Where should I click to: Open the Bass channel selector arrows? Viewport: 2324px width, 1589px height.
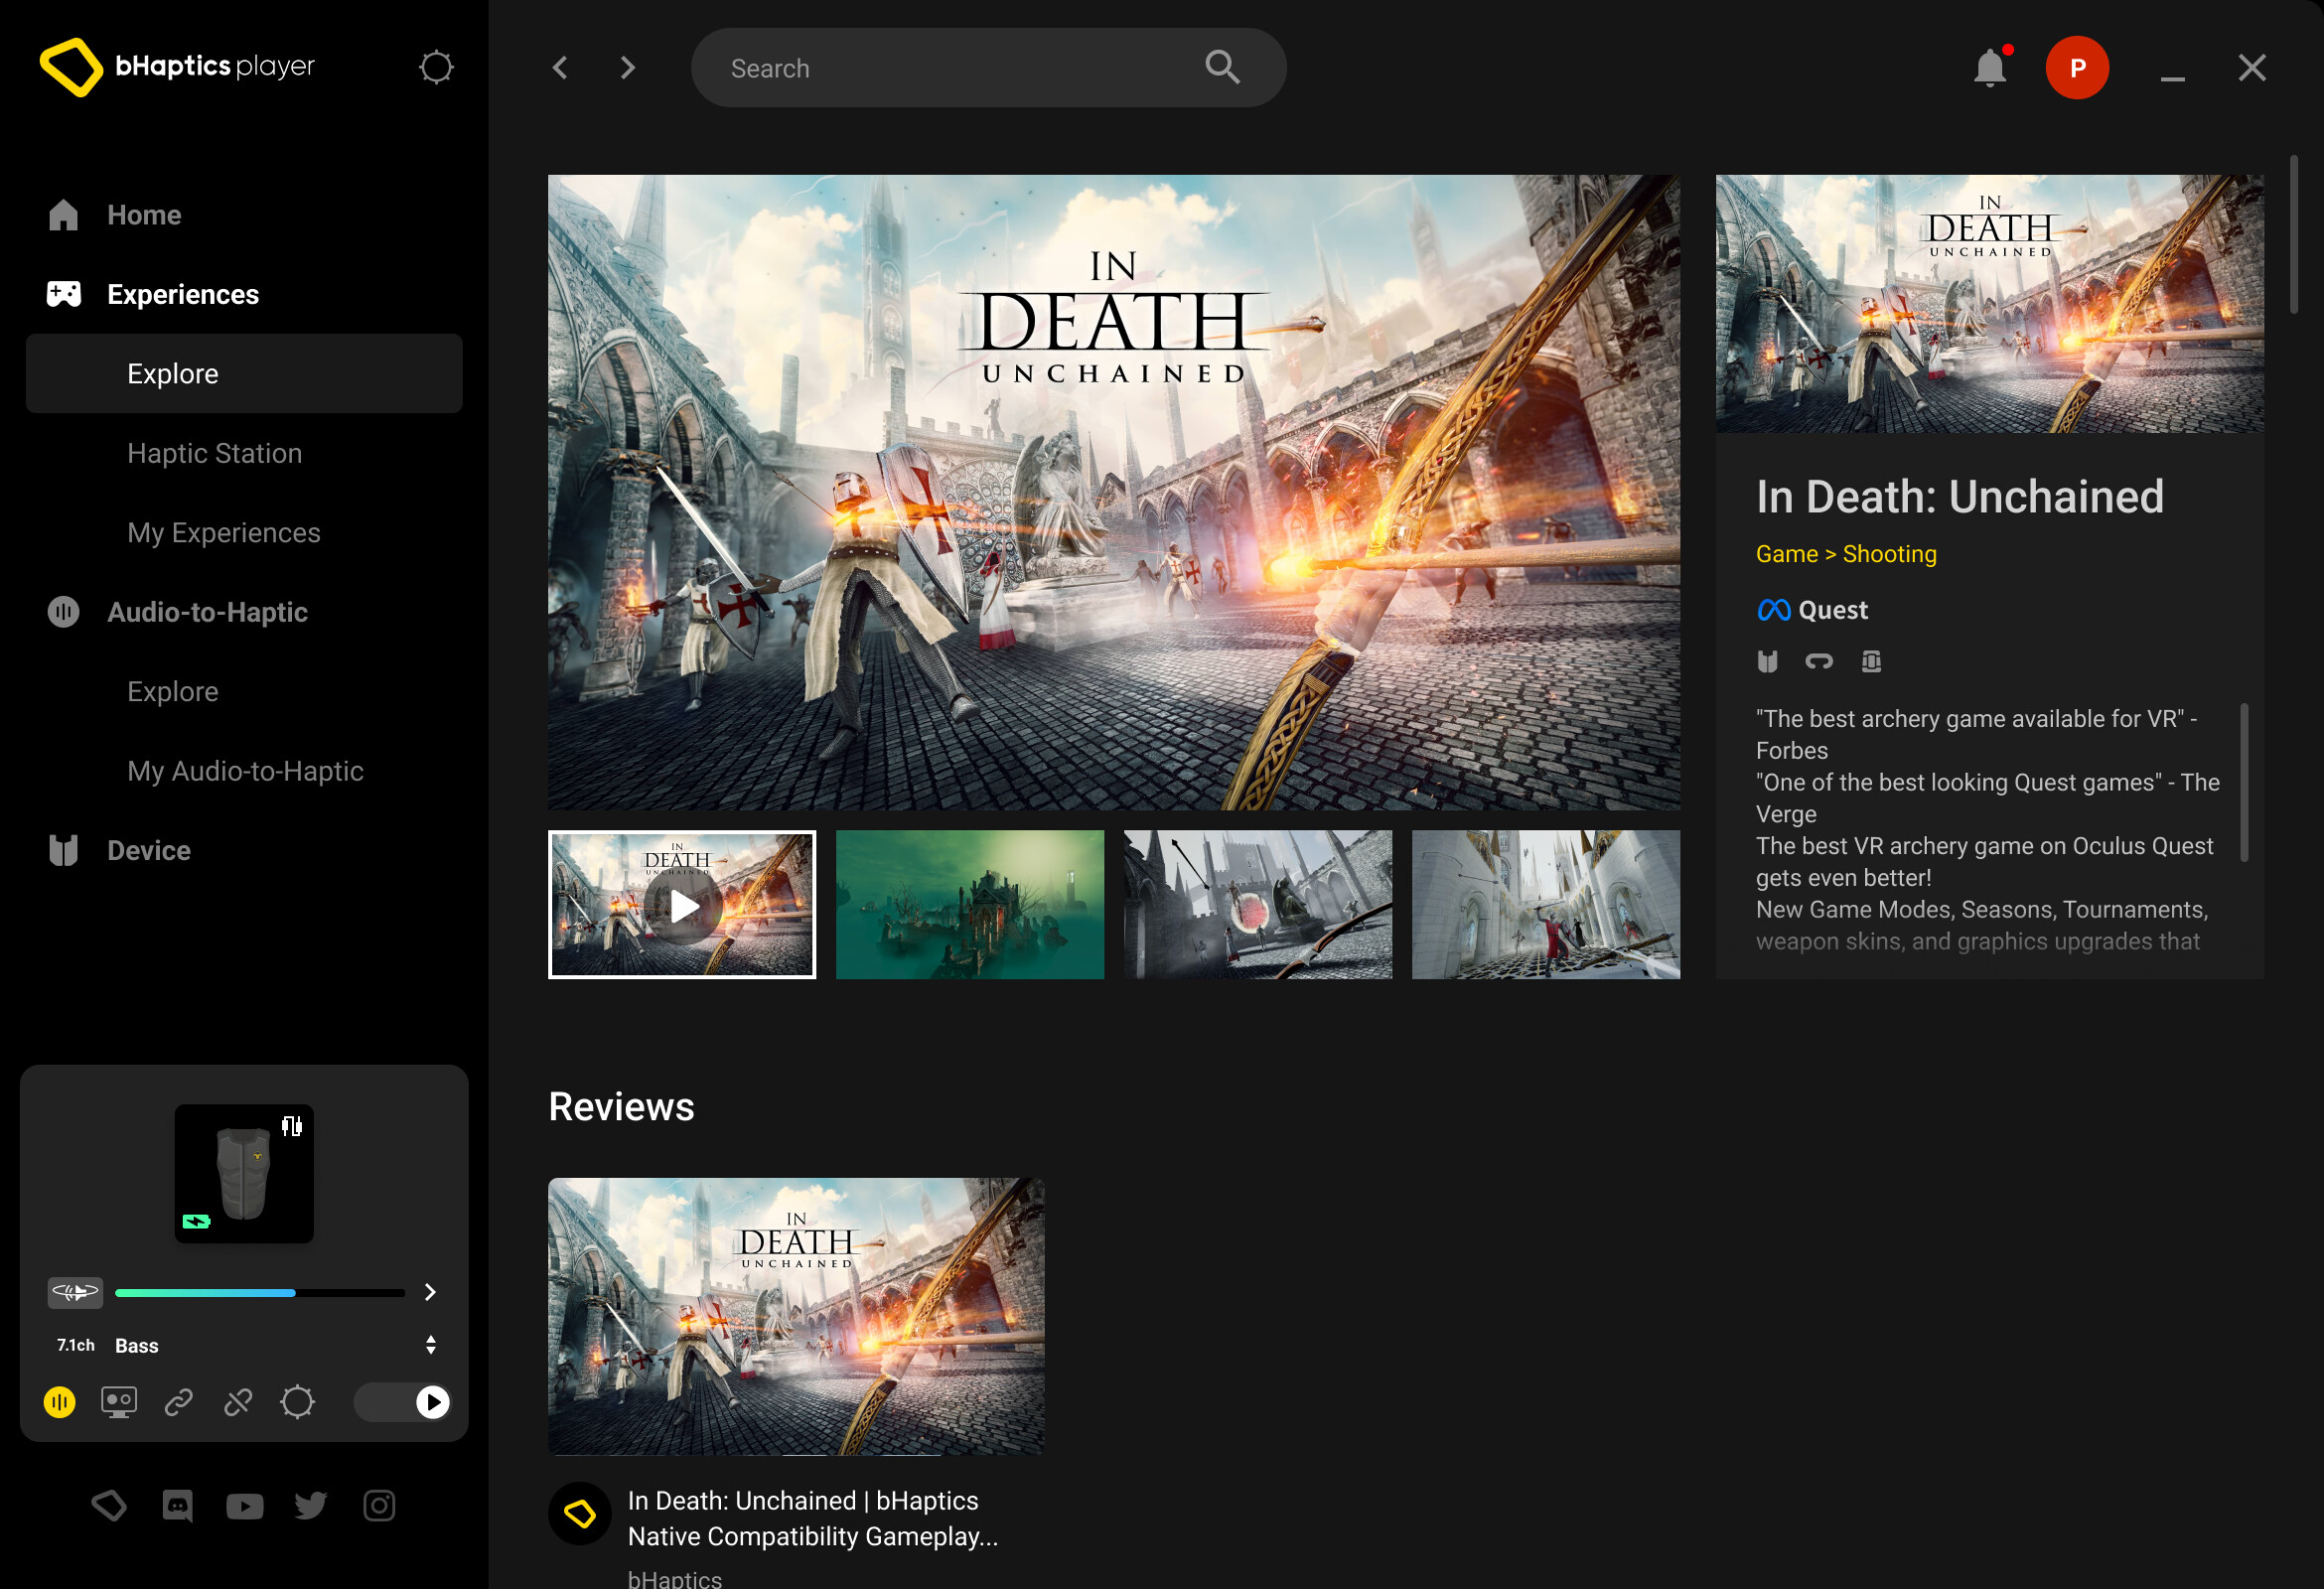[431, 1344]
